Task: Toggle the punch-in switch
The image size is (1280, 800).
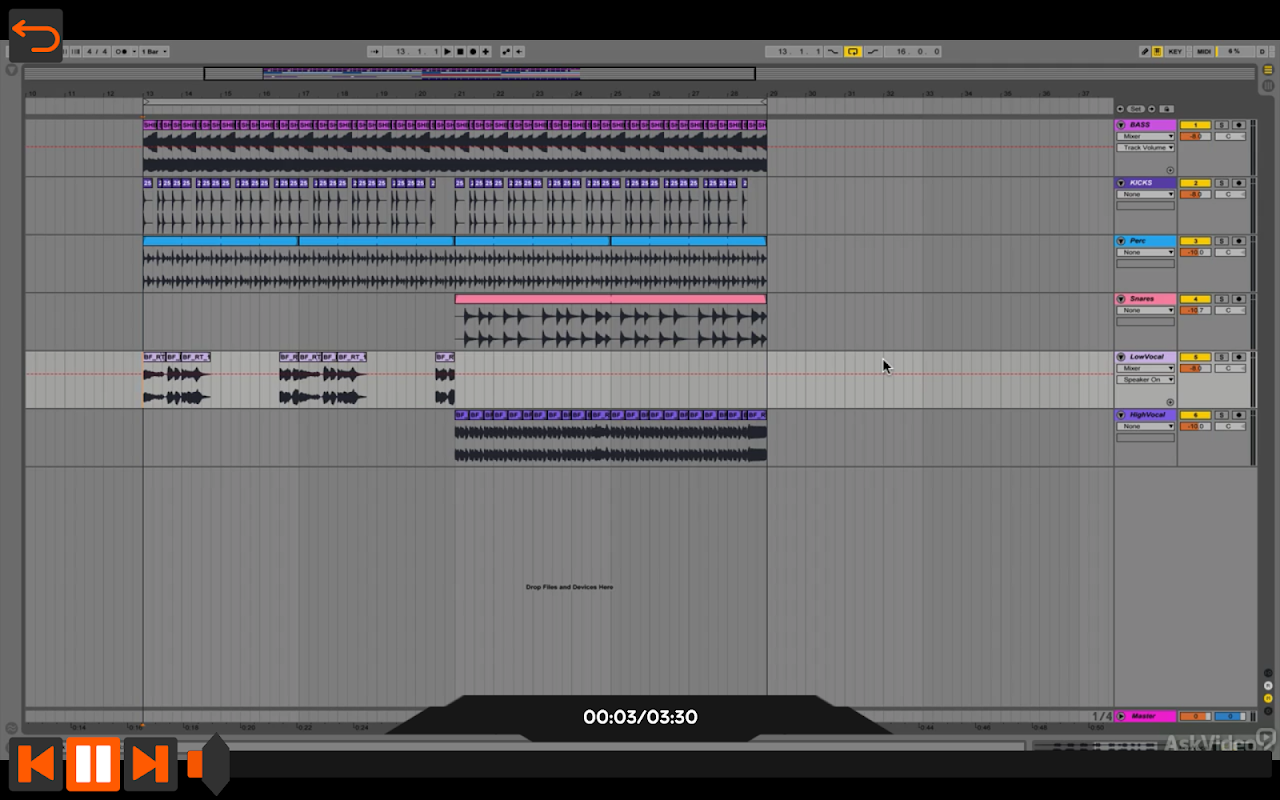Action: (x=833, y=51)
